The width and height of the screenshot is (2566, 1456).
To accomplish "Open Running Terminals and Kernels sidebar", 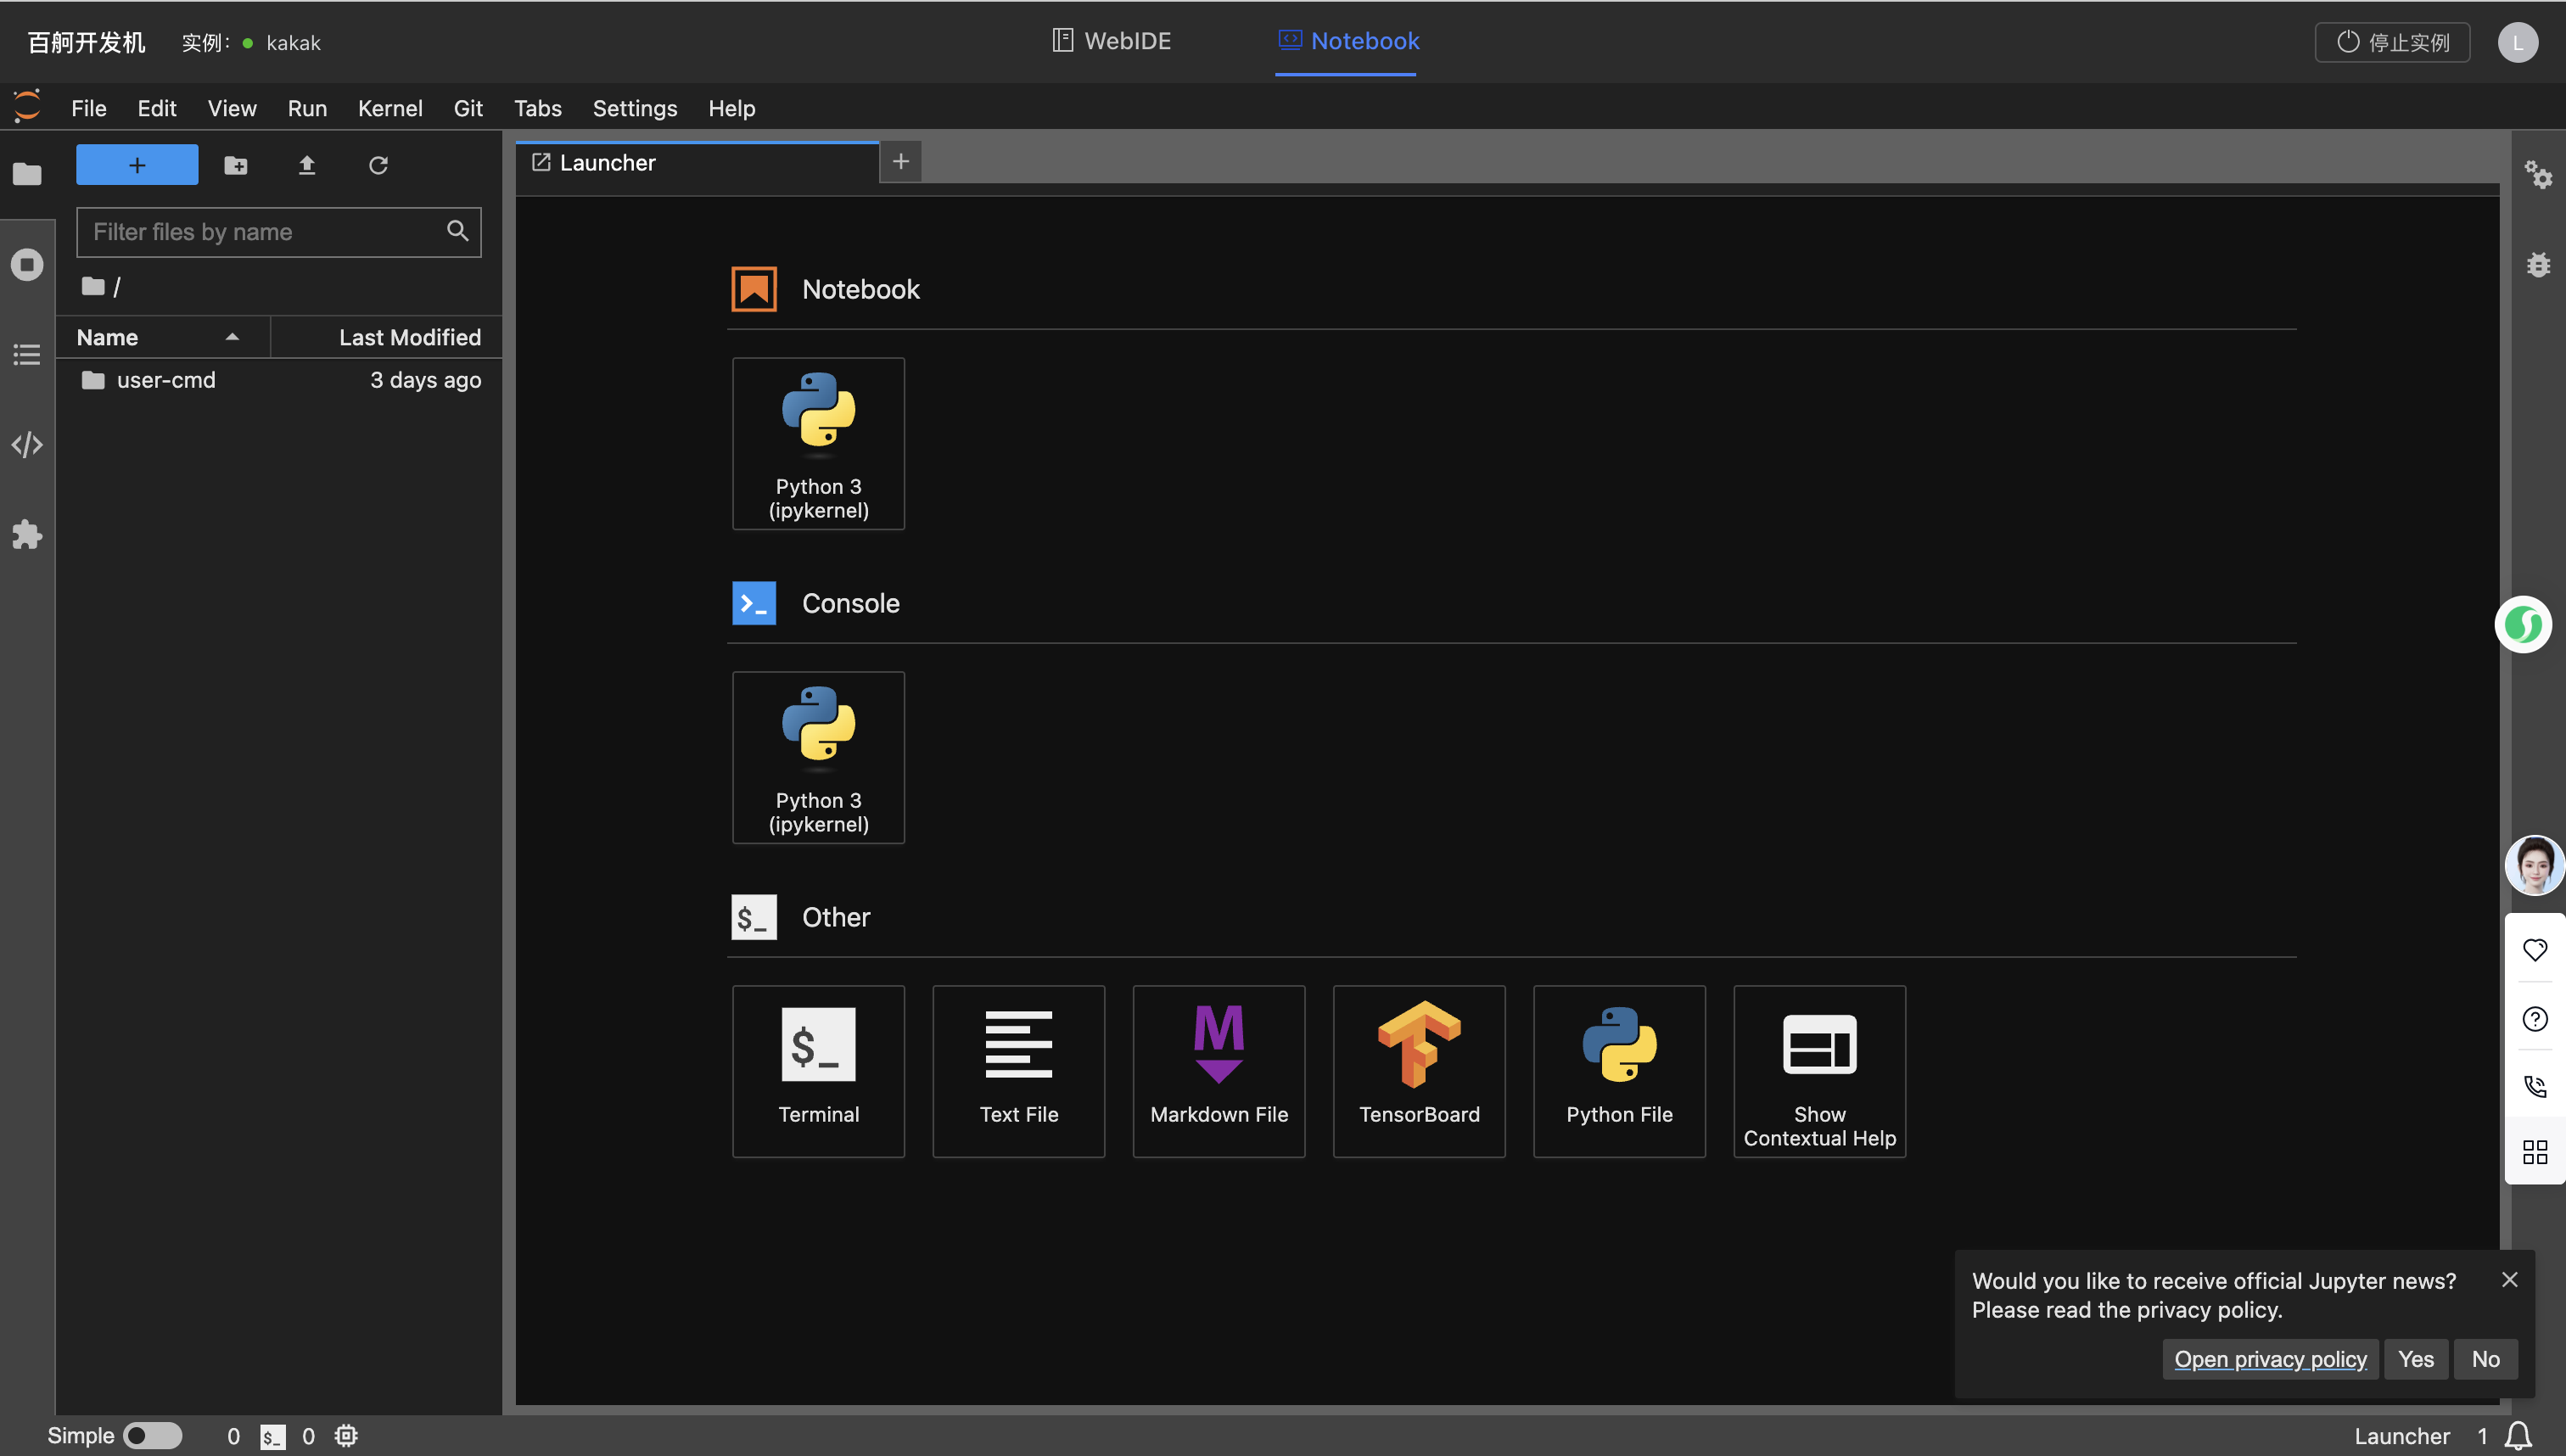I will pos(27,265).
